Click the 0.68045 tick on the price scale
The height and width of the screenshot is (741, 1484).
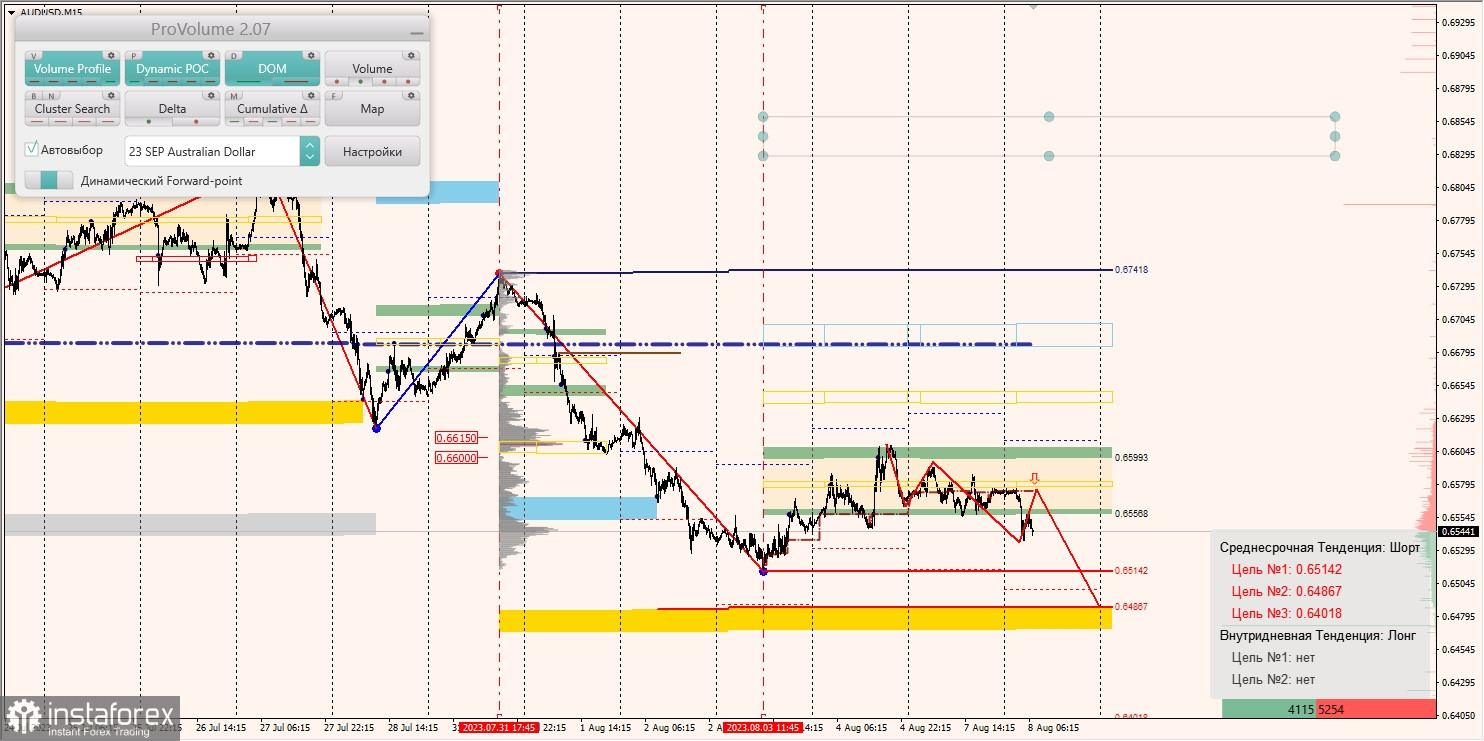click(1458, 187)
